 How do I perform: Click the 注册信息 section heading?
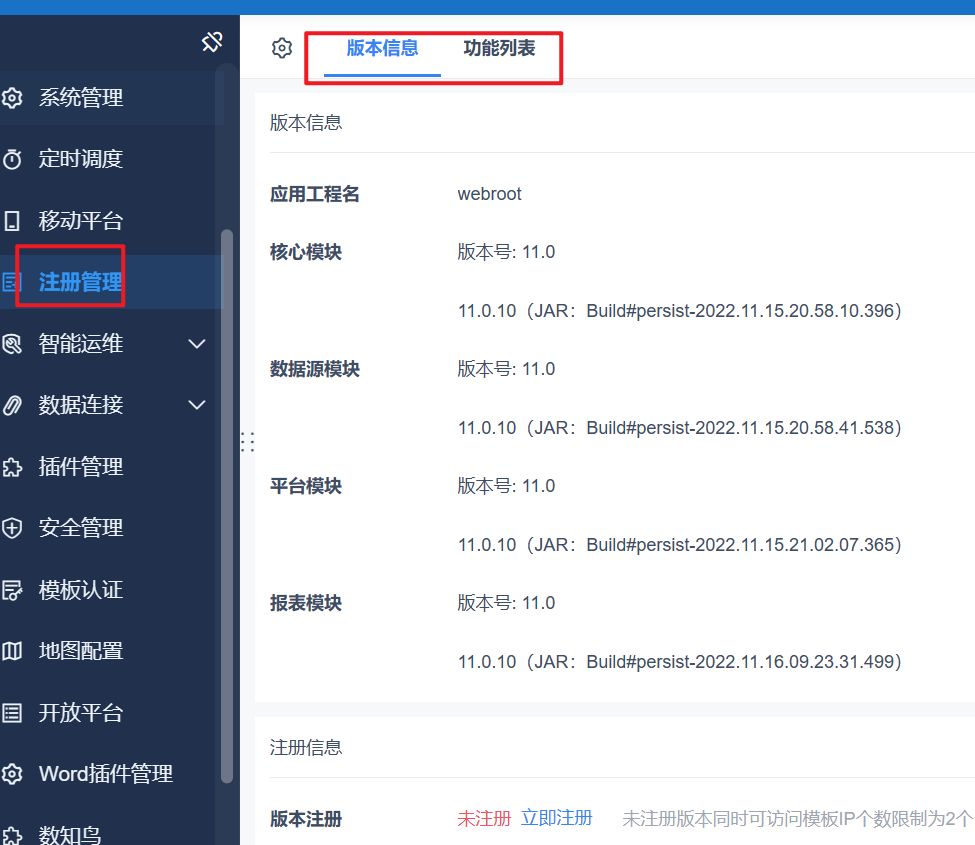(306, 747)
